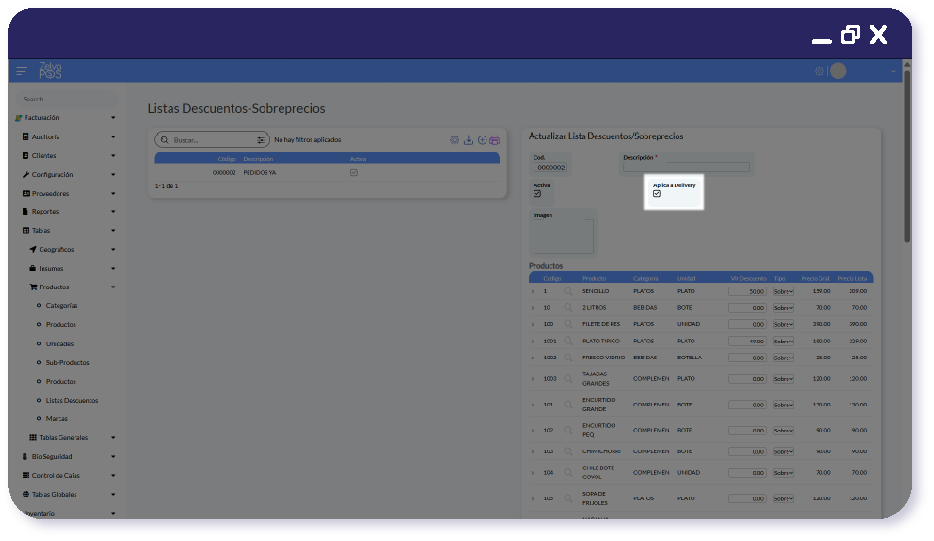The image size is (934, 541).
Task: Click the filter sliders icon in Buscar field
Action: [260, 140]
